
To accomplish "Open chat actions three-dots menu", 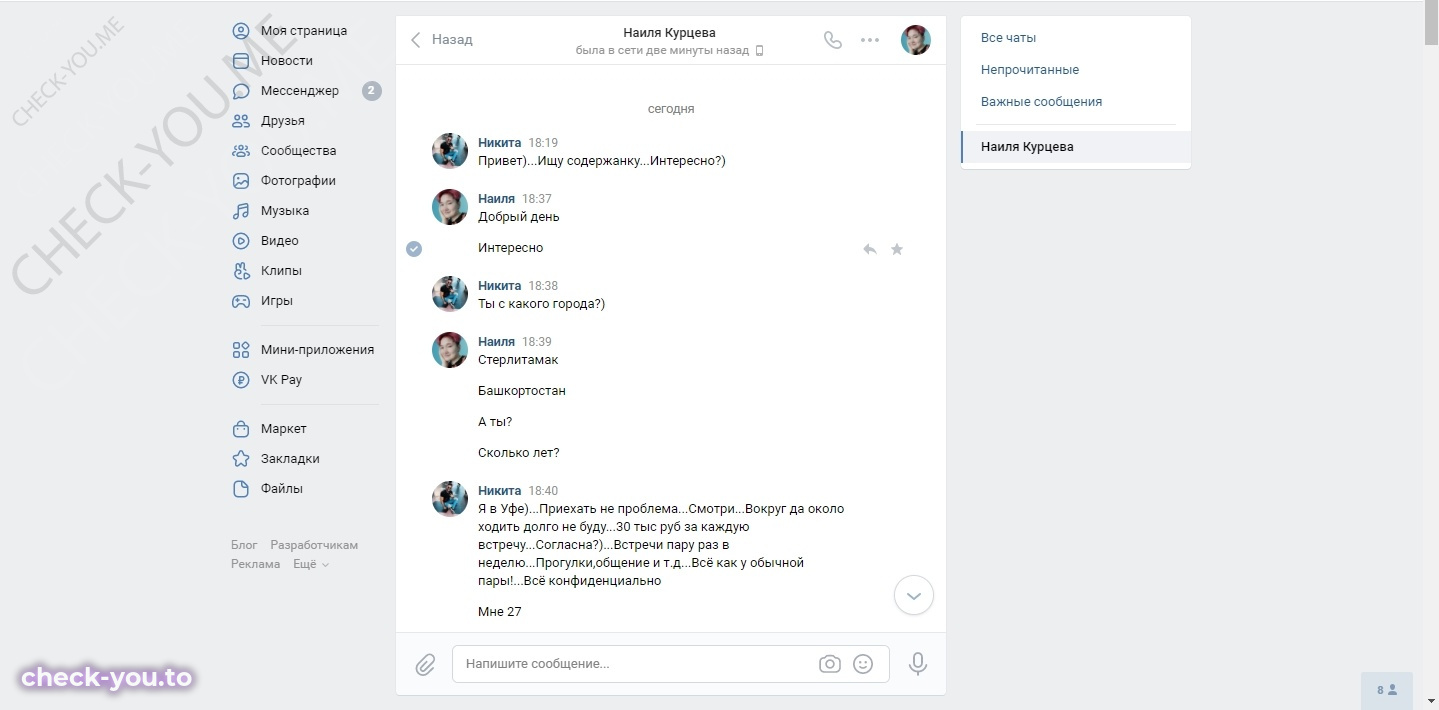I will pos(870,40).
